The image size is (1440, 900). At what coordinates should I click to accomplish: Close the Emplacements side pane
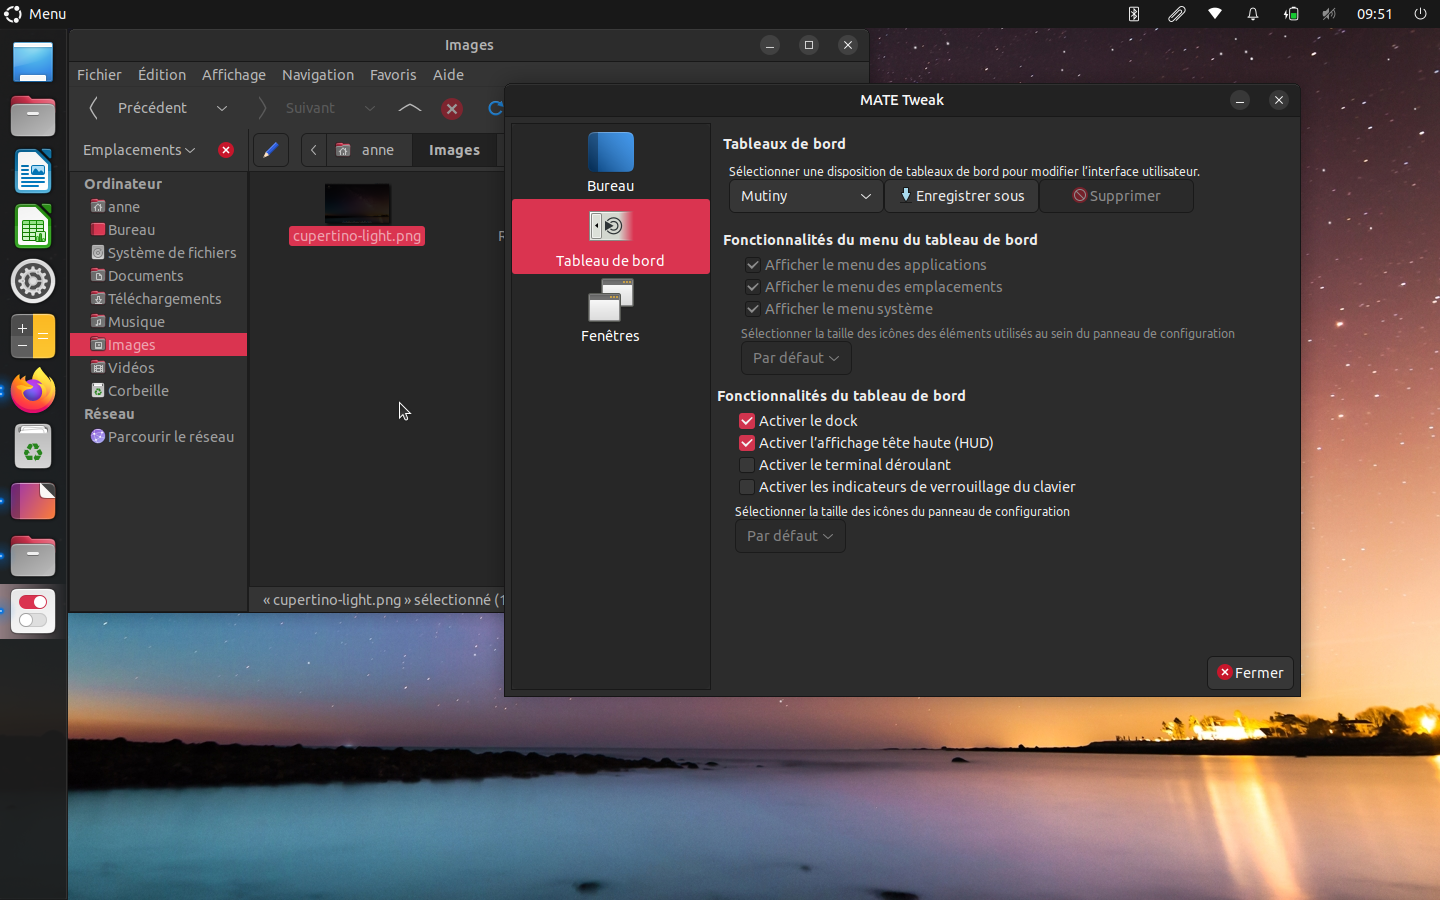226,150
